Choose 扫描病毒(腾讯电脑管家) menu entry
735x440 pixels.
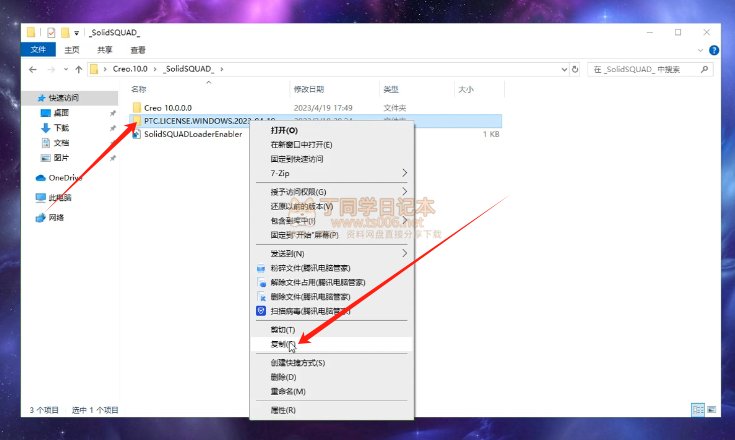(x=332, y=311)
